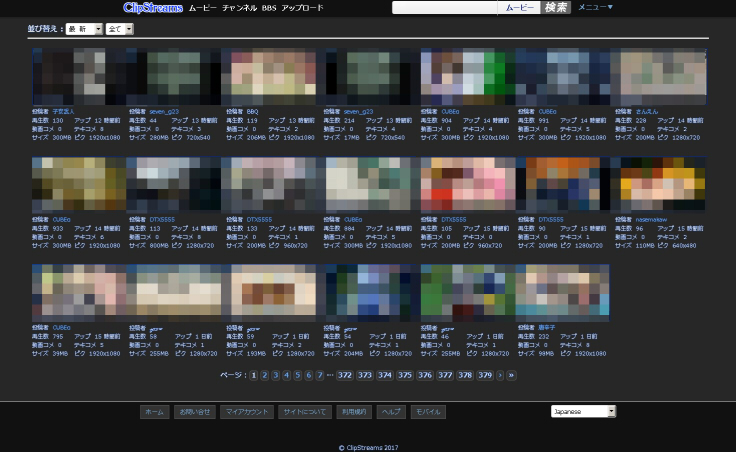Click the モバイル footer button

[x=428, y=412]
